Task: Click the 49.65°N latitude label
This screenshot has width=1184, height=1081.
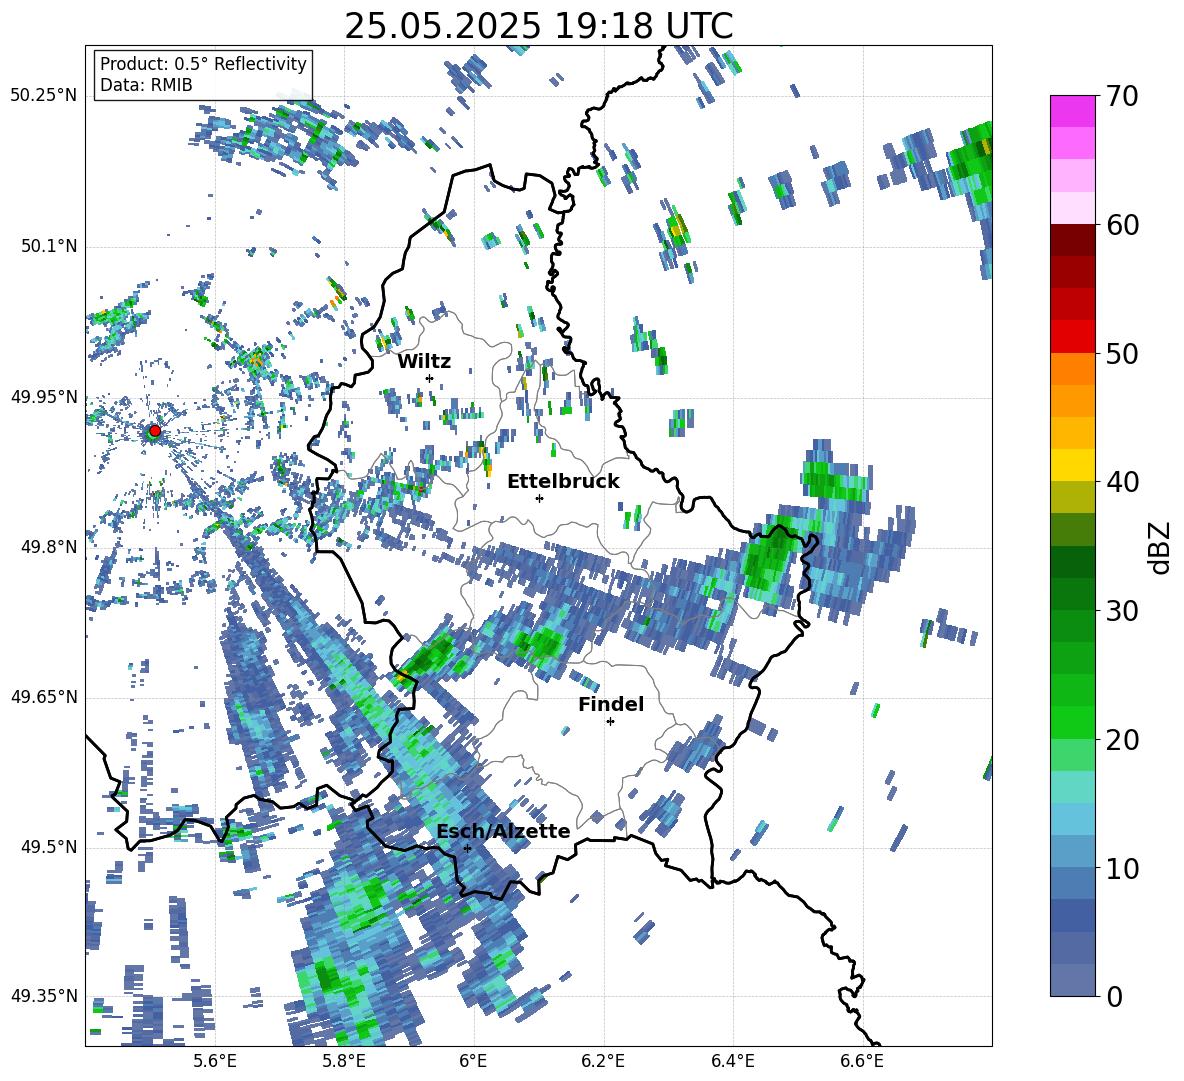Action: (x=44, y=697)
